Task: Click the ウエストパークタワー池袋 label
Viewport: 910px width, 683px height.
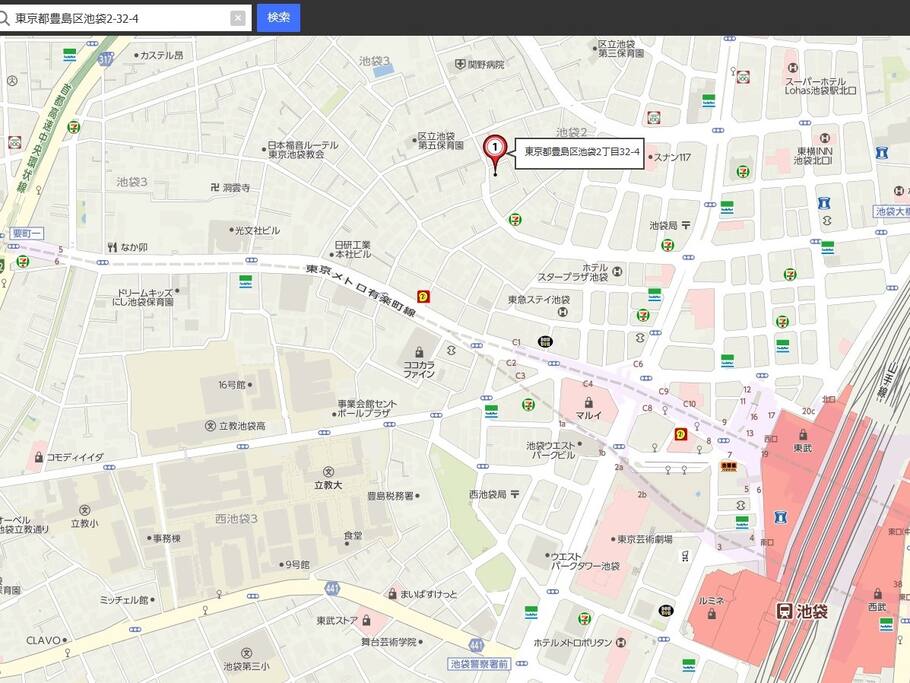Action: tap(585, 561)
